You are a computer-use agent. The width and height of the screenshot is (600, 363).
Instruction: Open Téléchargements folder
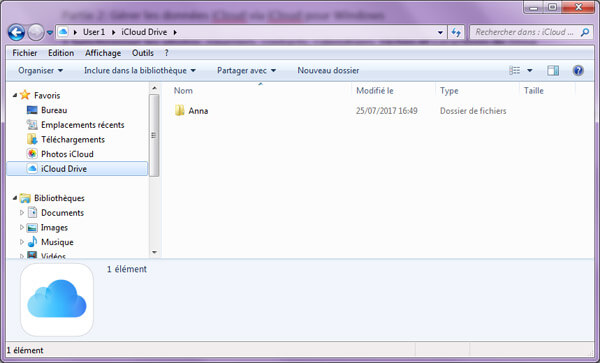[x=73, y=140]
